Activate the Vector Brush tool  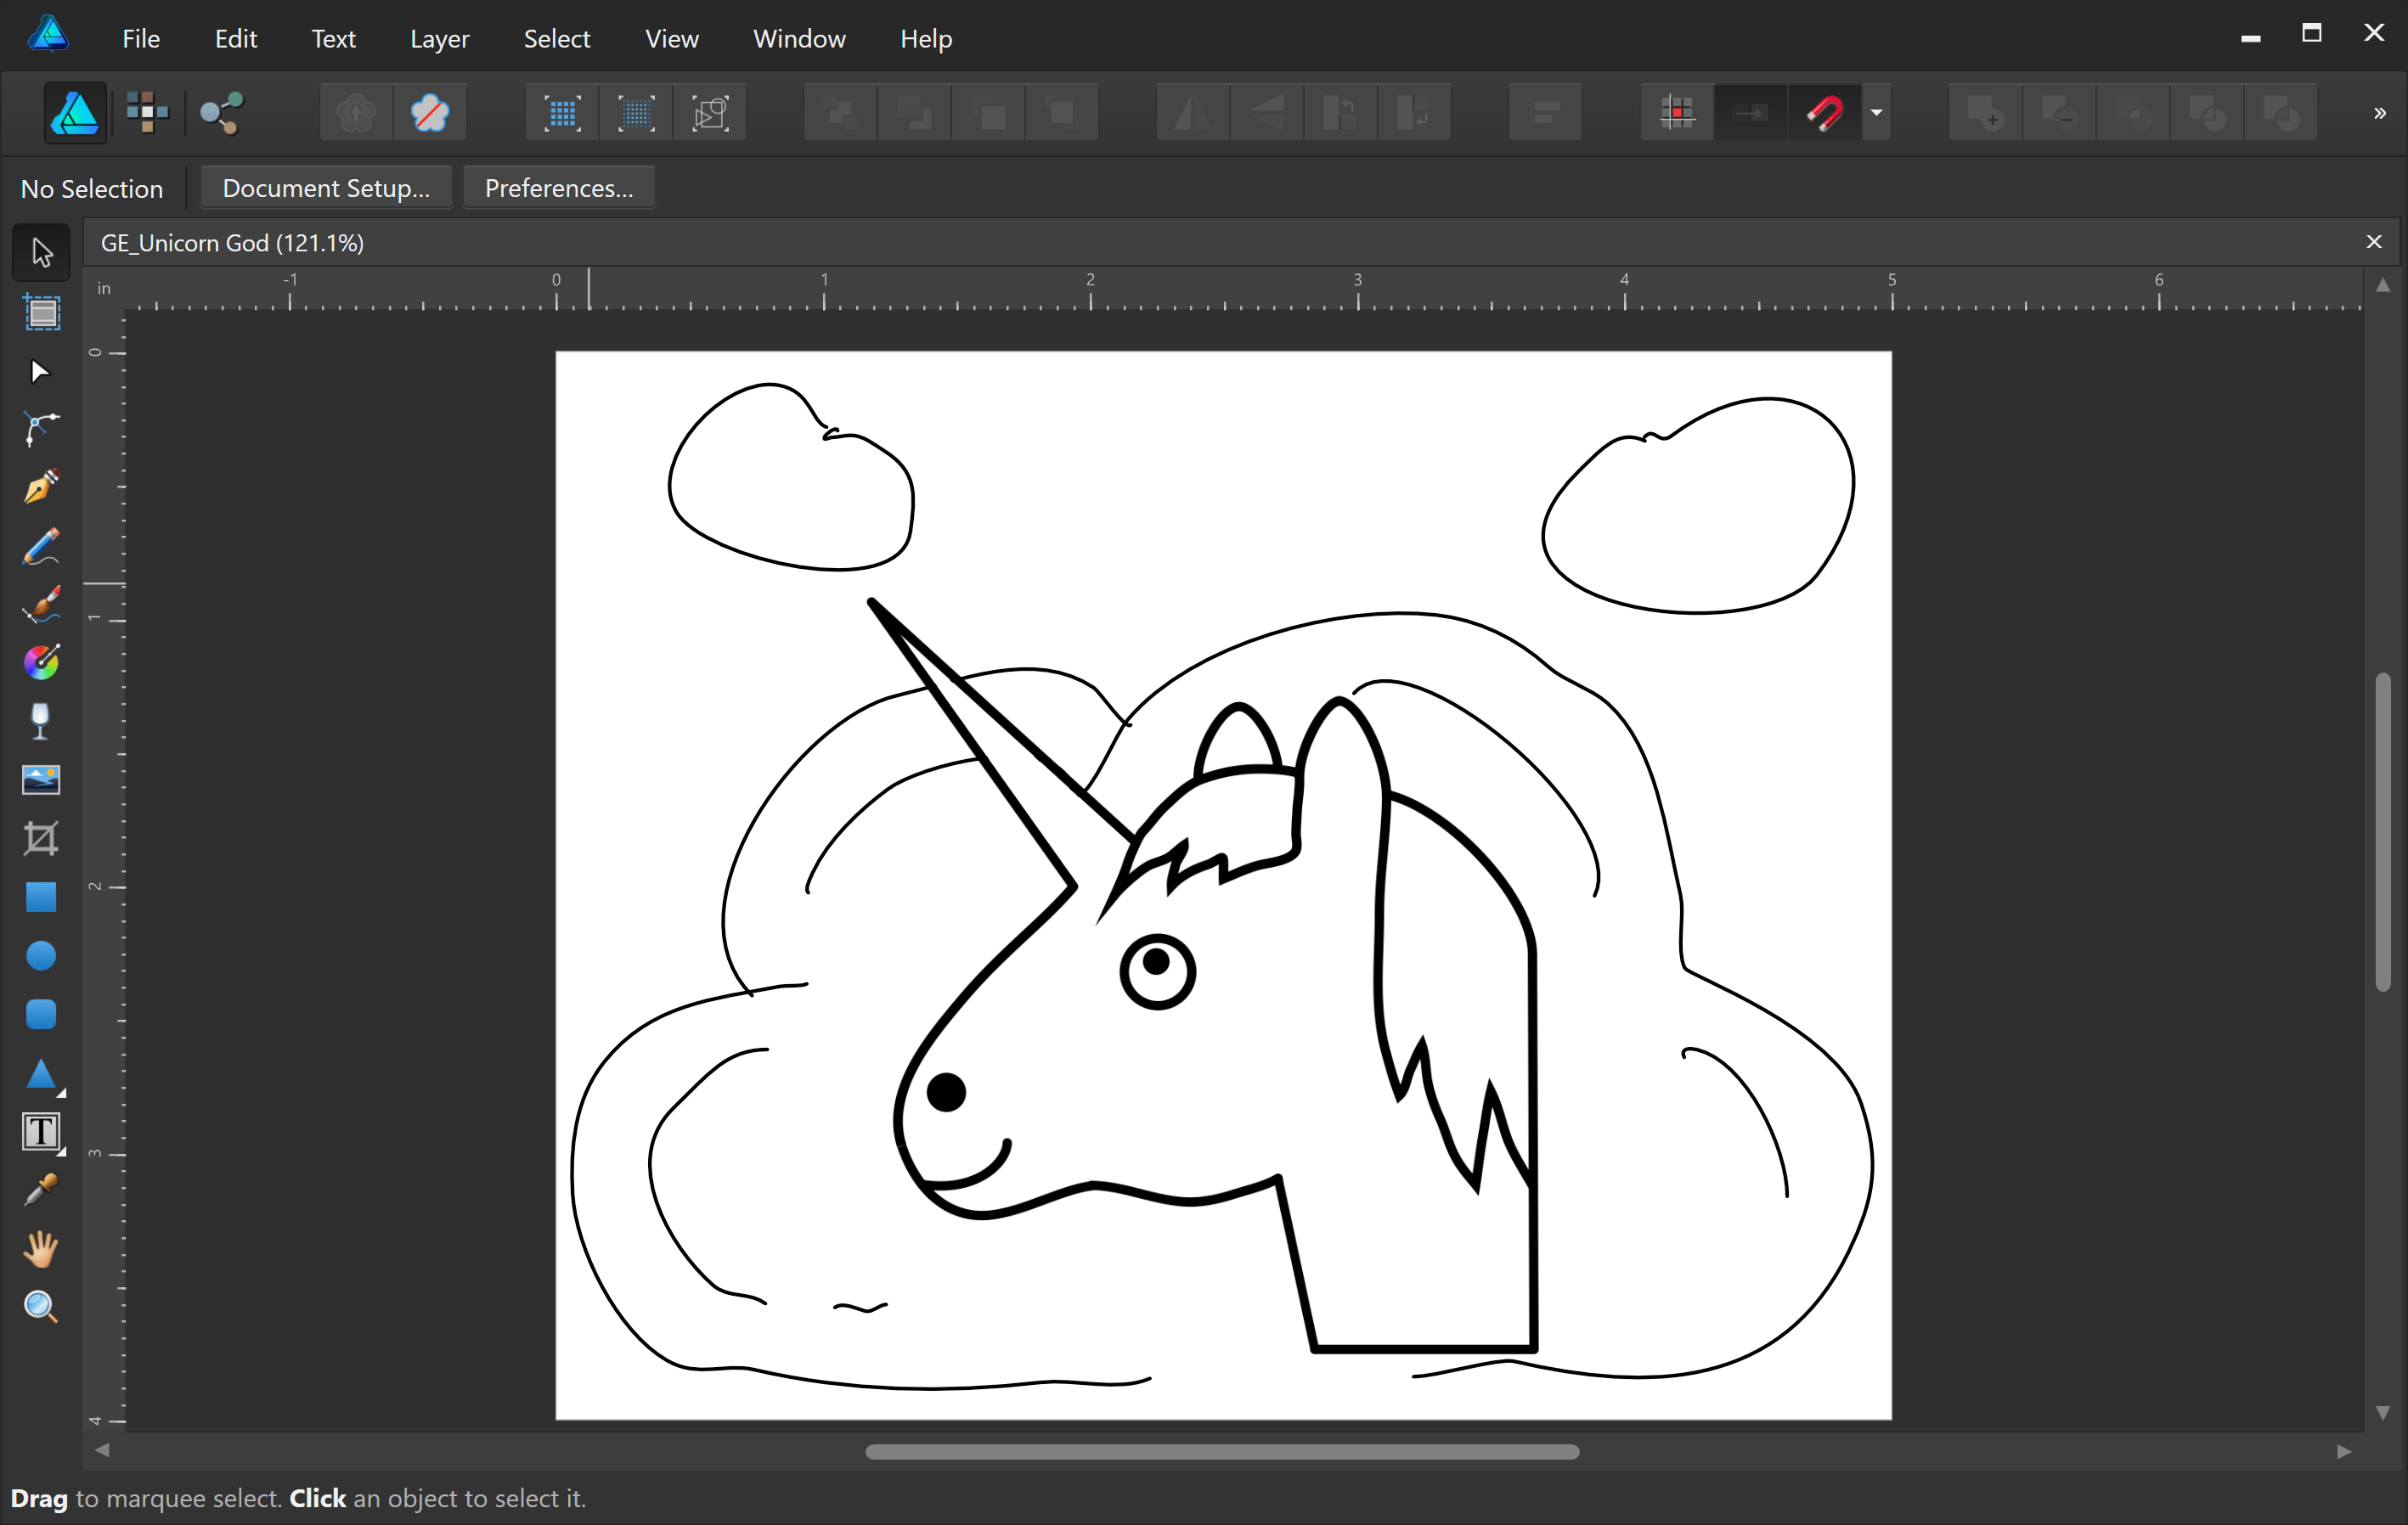[42, 604]
